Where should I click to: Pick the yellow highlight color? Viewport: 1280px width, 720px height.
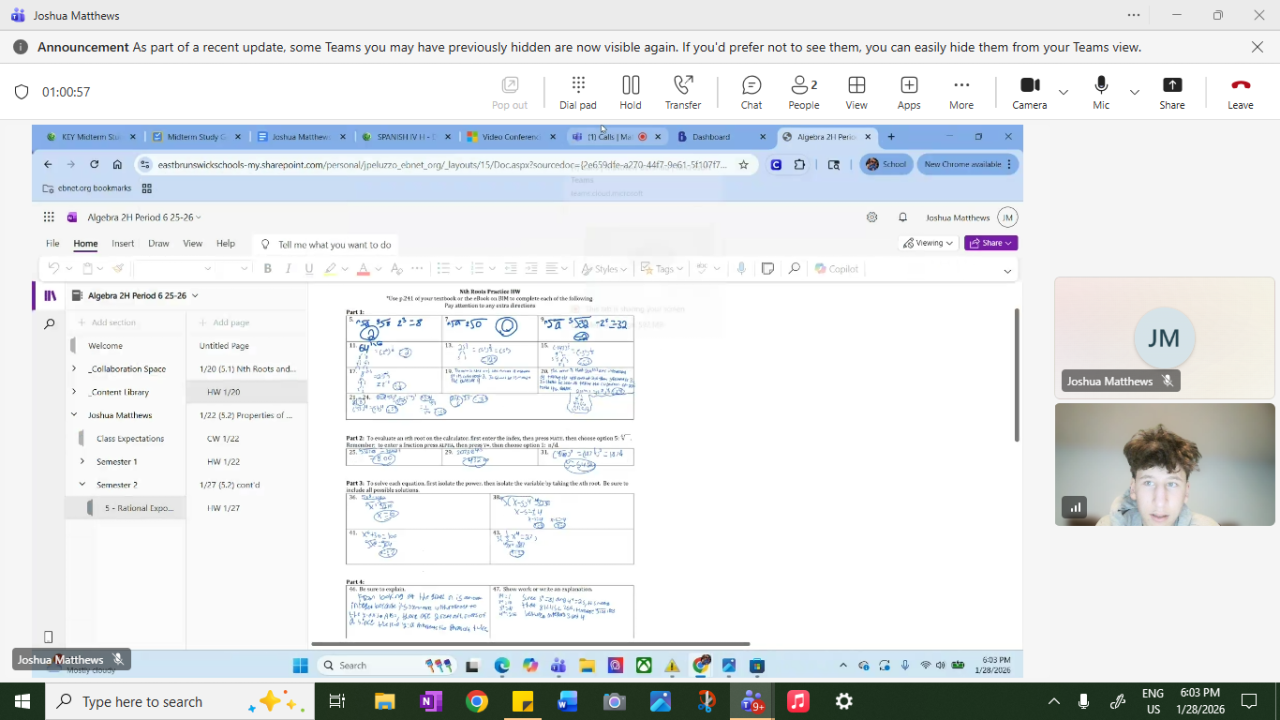coord(331,268)
